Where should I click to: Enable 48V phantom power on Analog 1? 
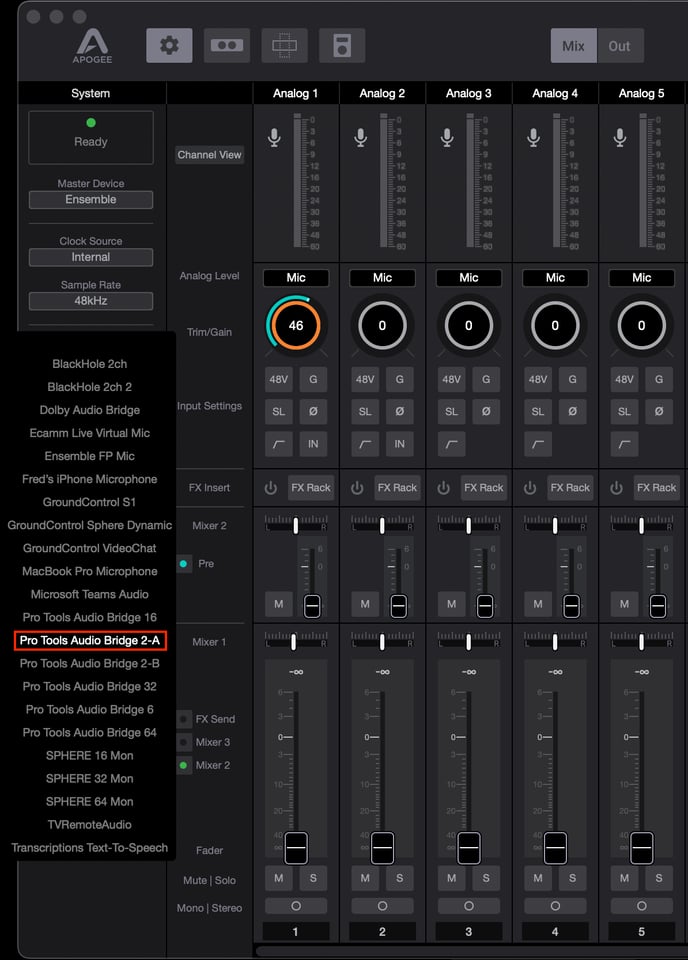pyautogui.click(x=279, y=379)
